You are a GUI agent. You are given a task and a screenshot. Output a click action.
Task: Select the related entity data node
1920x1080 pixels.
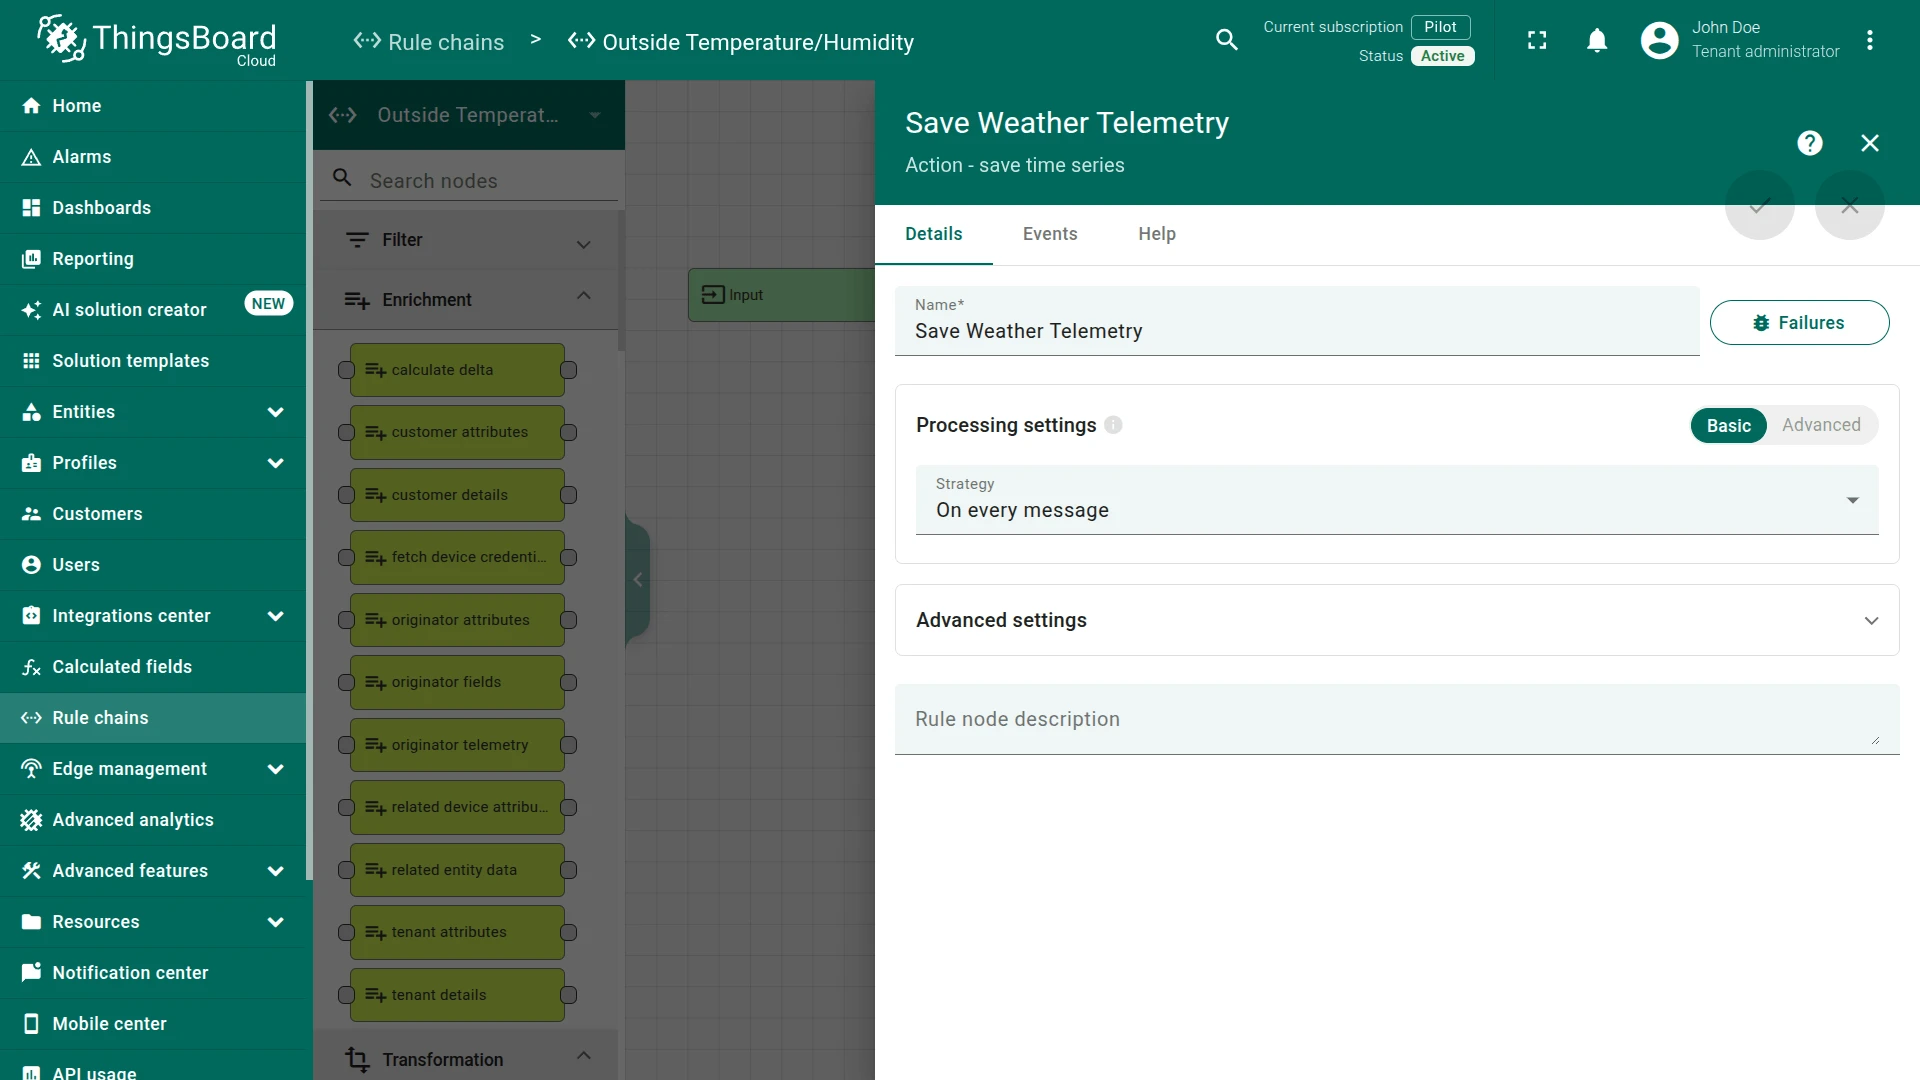coord(457,870)
